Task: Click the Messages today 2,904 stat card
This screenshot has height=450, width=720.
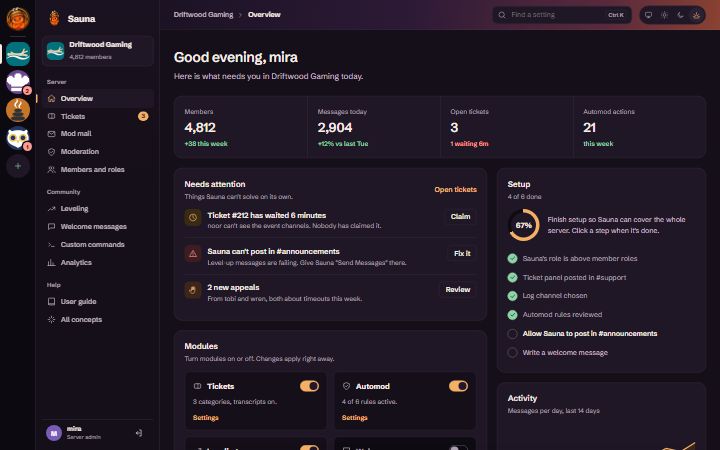Action: (374, 127)
